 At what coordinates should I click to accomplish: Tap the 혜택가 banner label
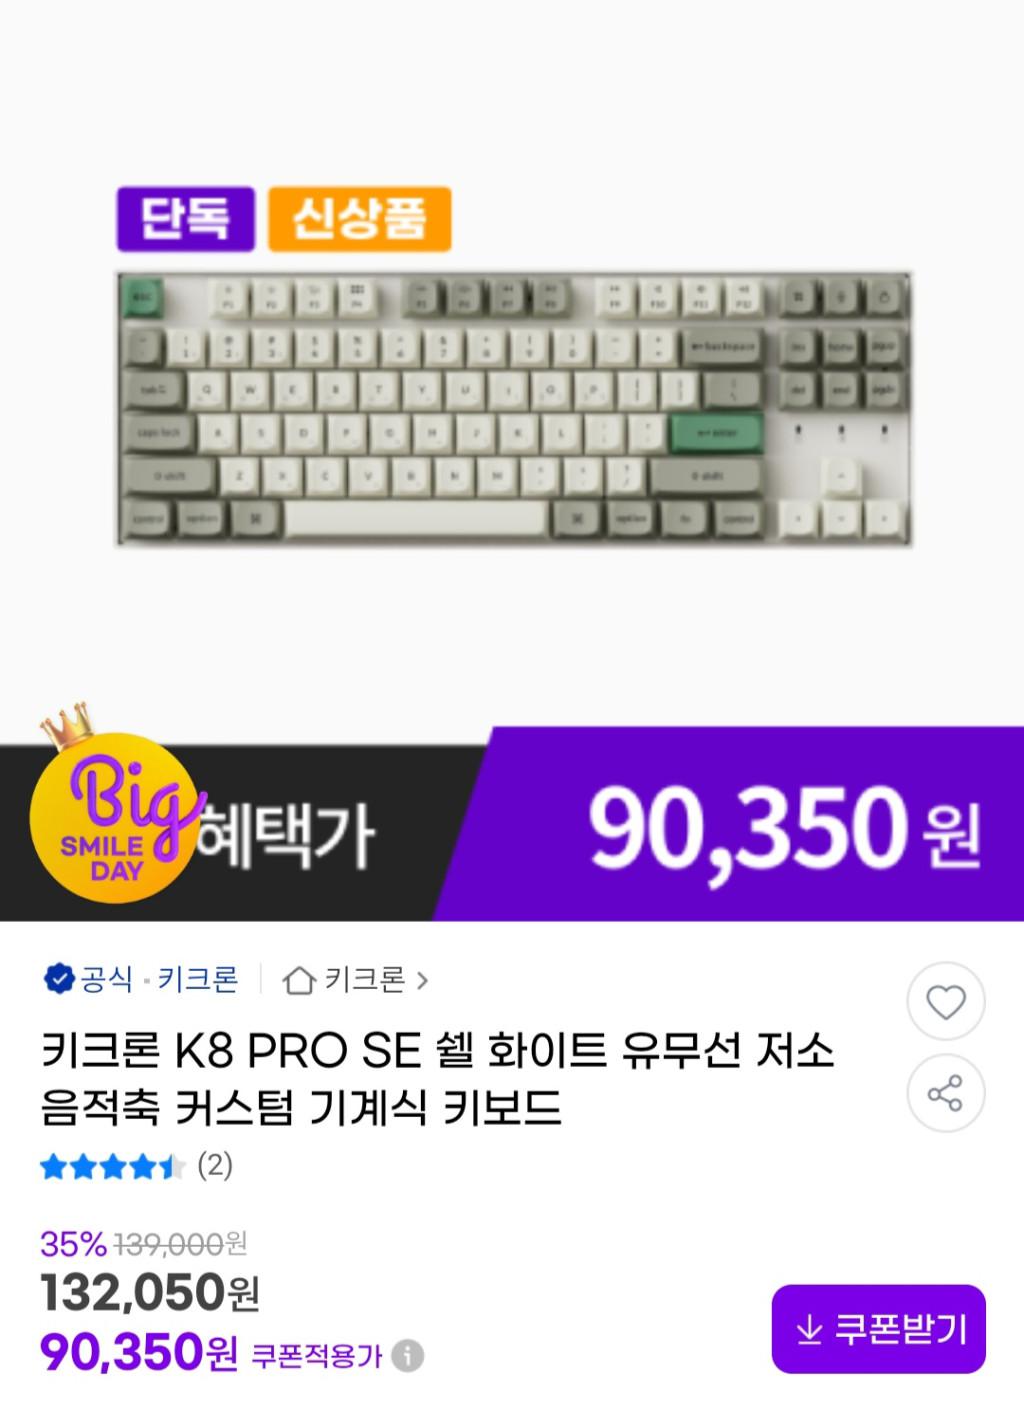click(x=286, y=836)
